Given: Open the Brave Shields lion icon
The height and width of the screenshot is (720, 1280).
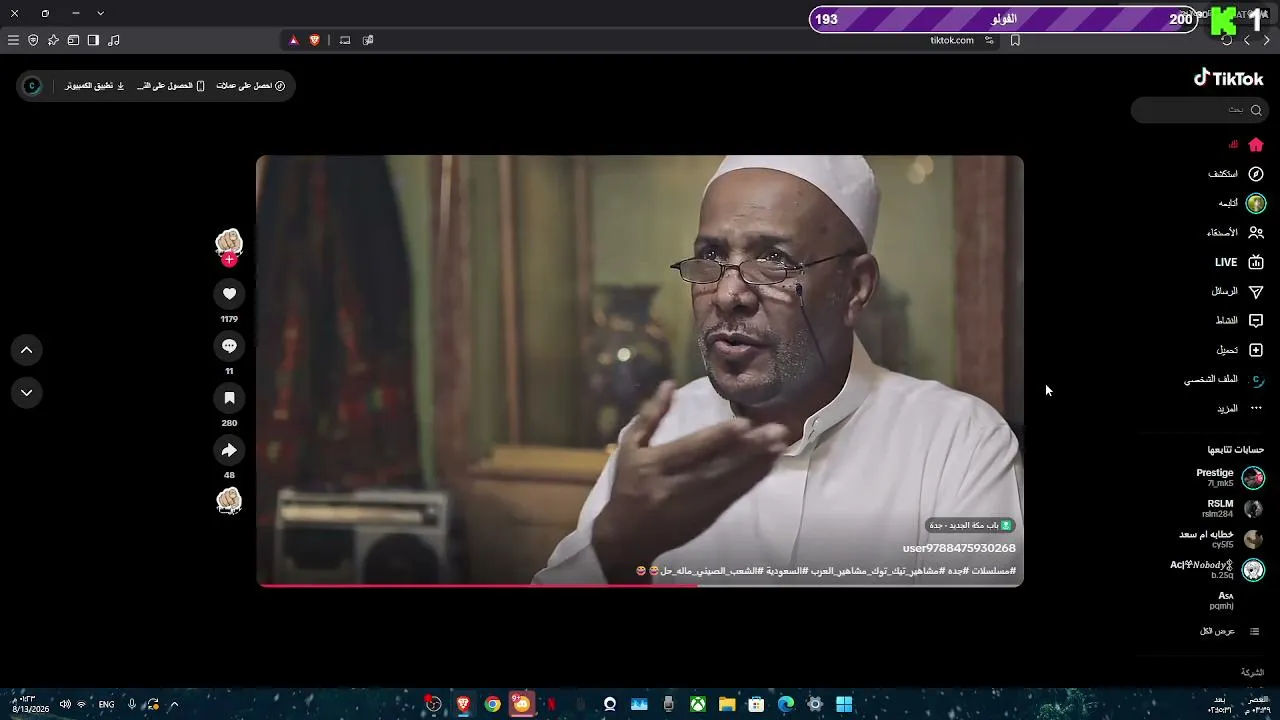Looking at the screenshot, I should pyautogui.click(x=315, y=40).
